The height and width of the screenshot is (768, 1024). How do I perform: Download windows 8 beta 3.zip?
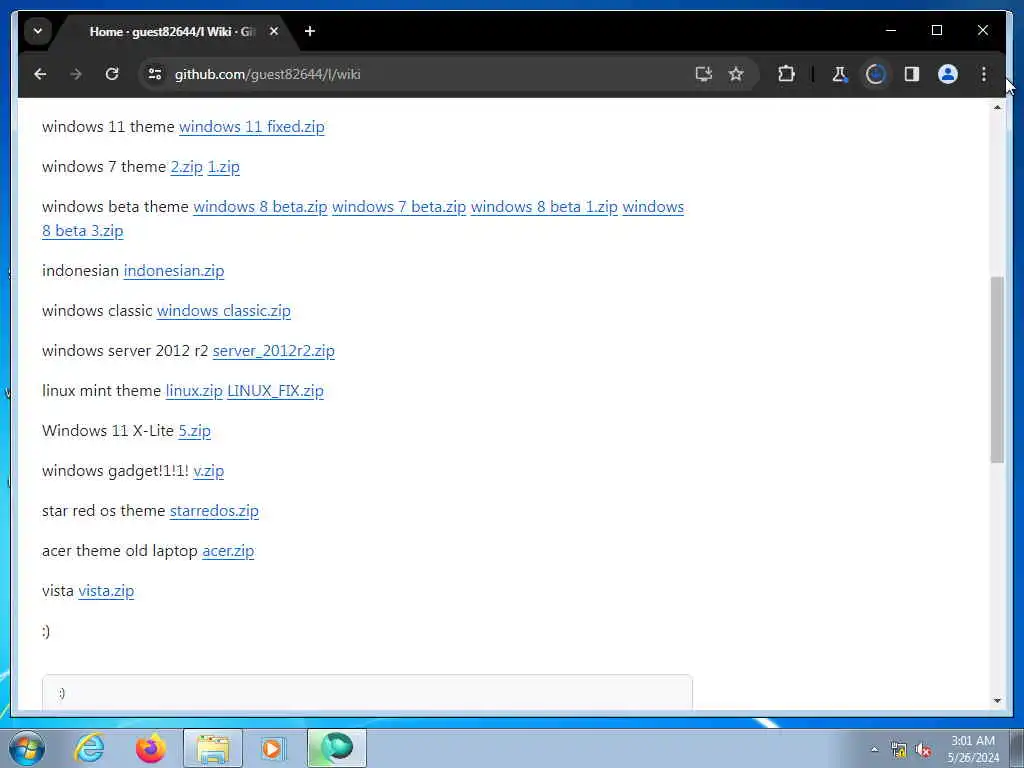click(82, 231)
